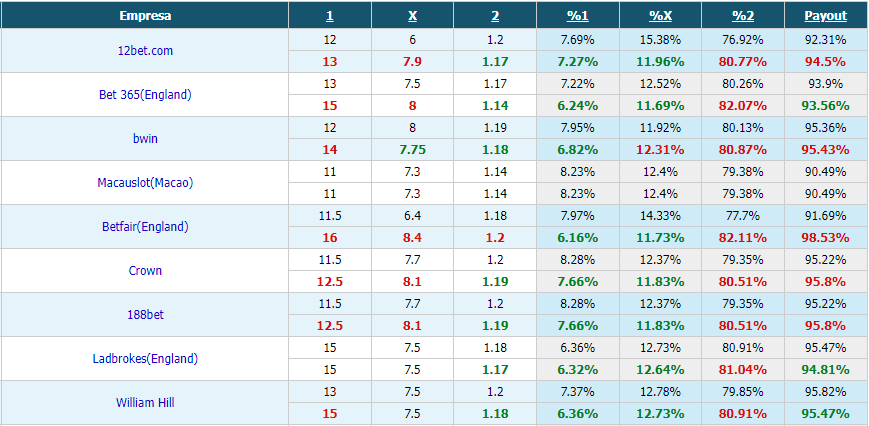869x426 pixels.
Task: Sort by column 2 header
Action: 495,16
